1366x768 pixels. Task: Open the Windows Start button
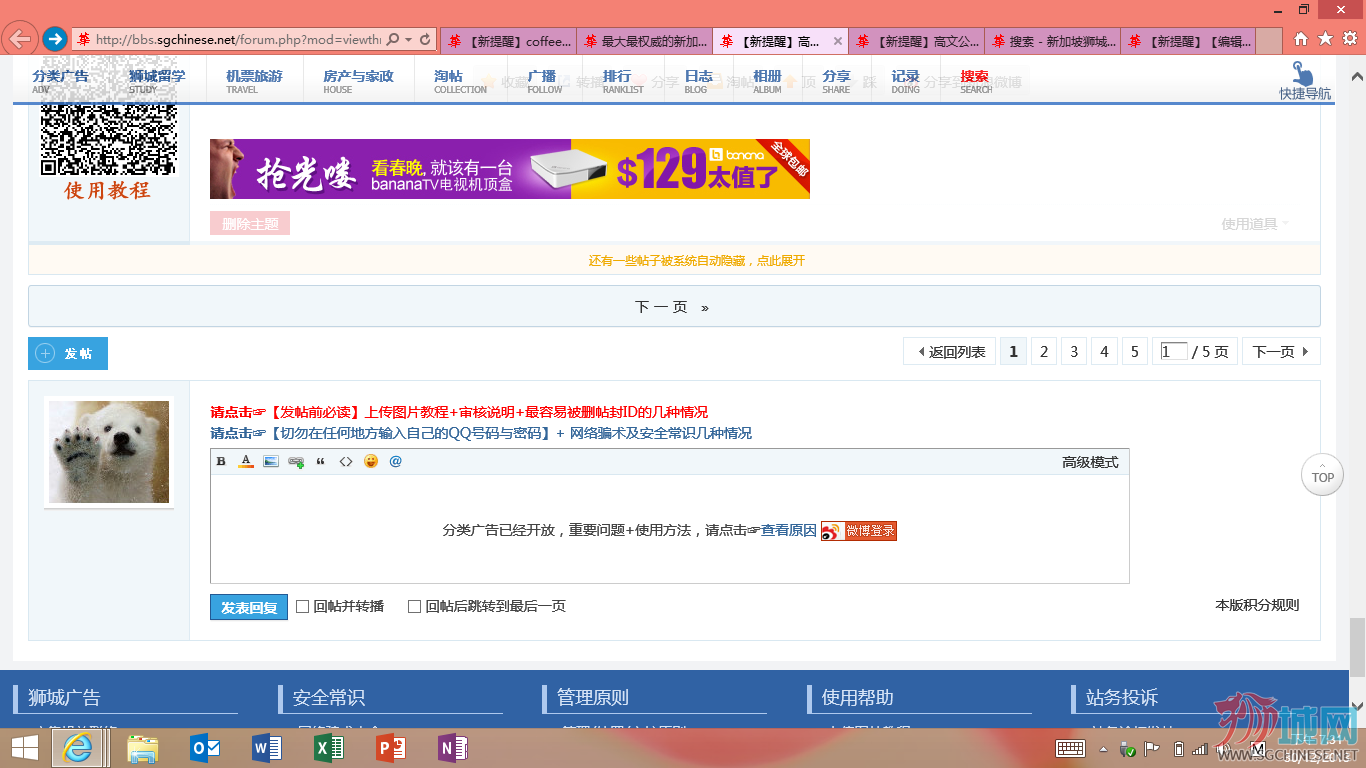pos(24,748)
